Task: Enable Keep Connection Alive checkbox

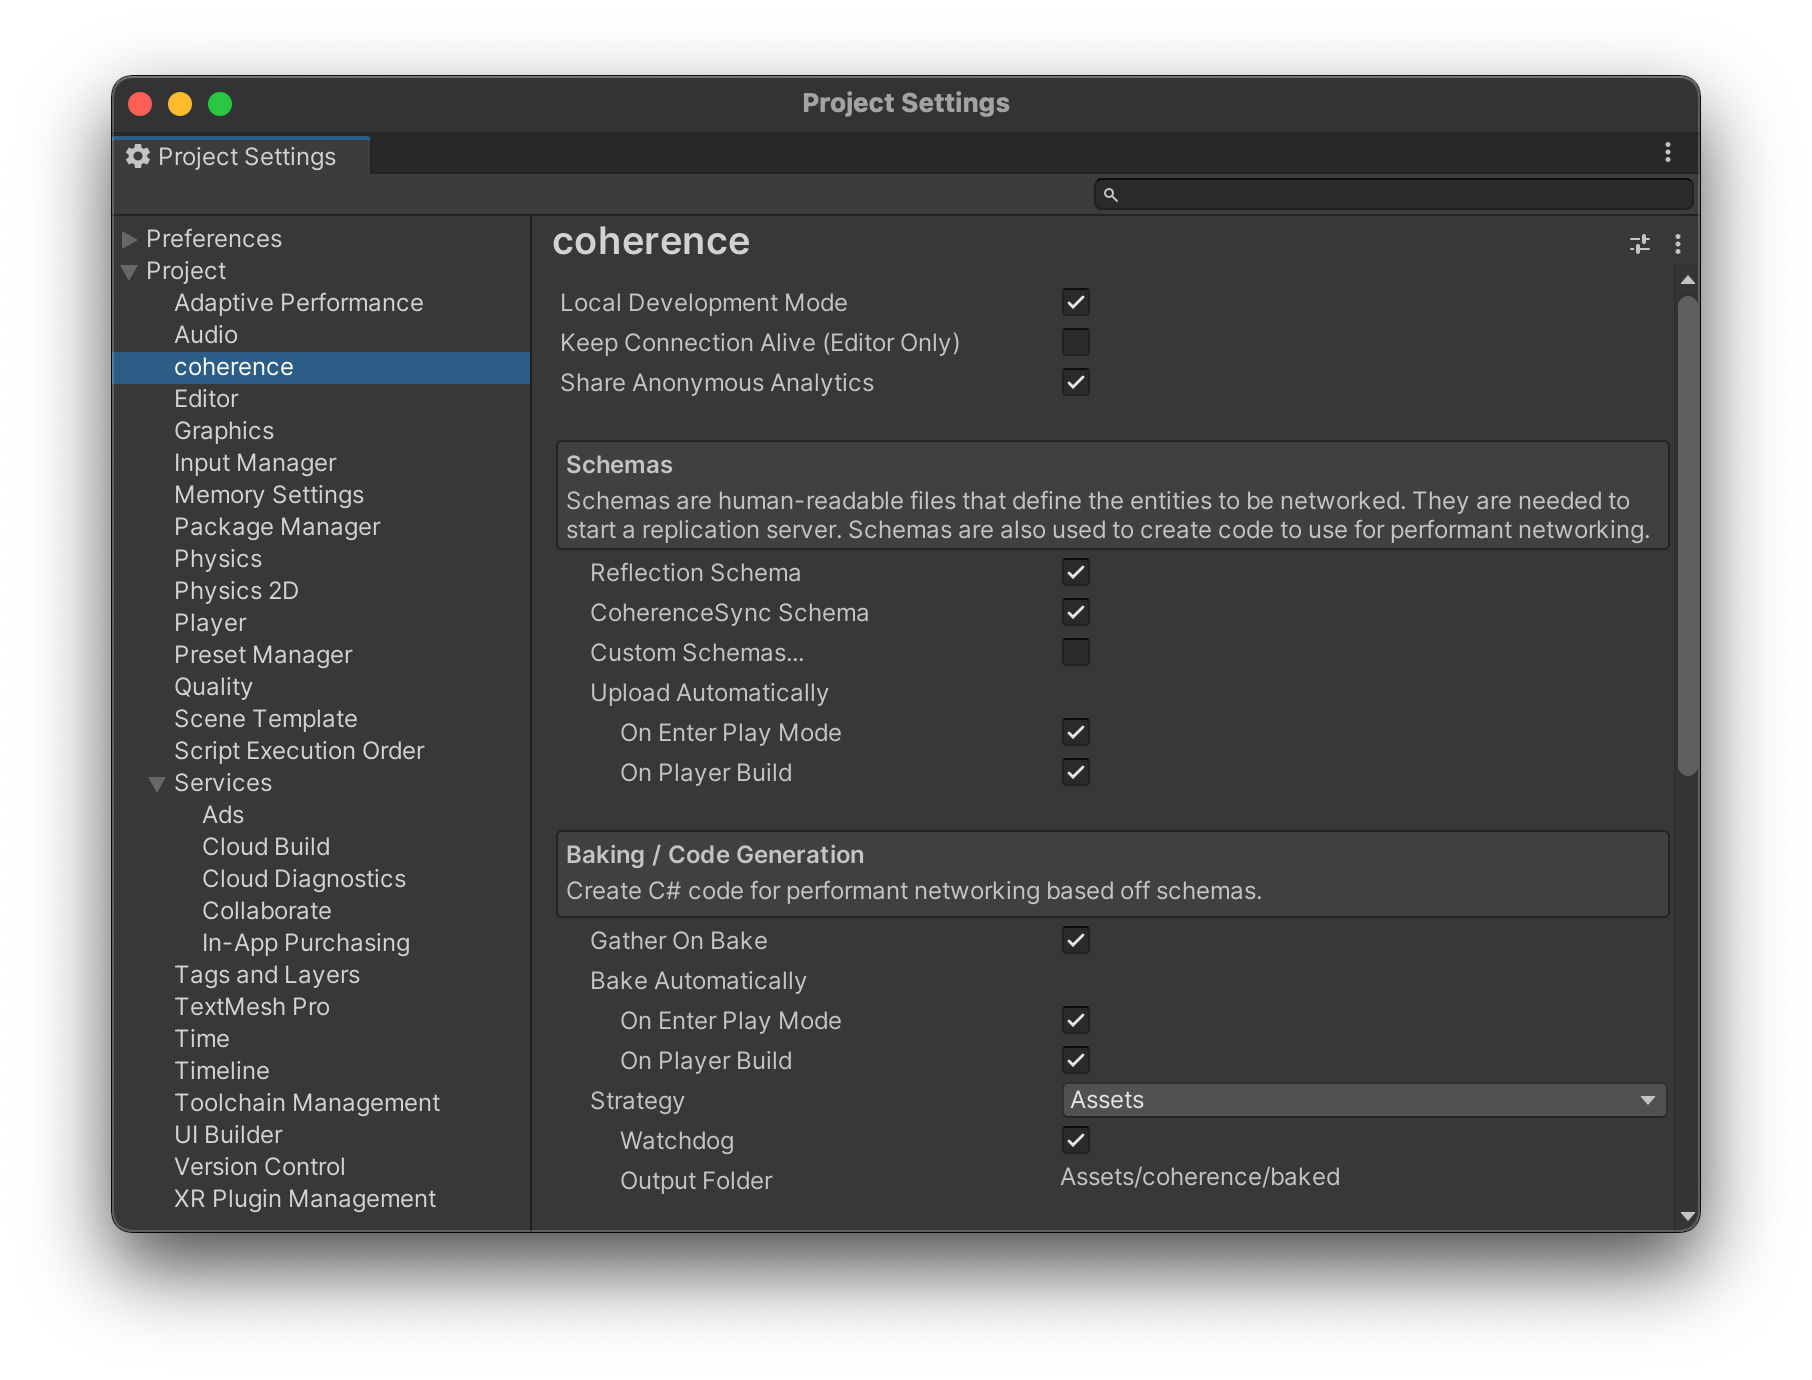Action: click(1076, 342)
